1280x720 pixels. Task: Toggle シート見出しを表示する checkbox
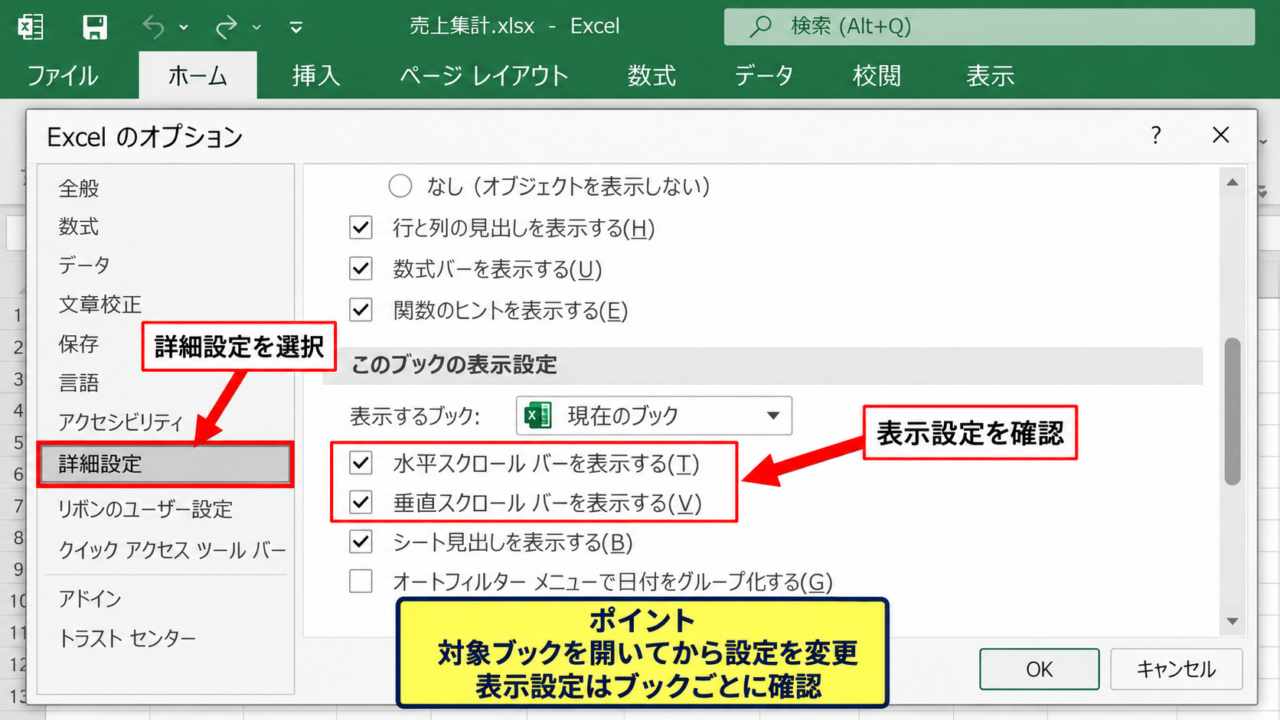pyautogui.click(x=361, y=543)
